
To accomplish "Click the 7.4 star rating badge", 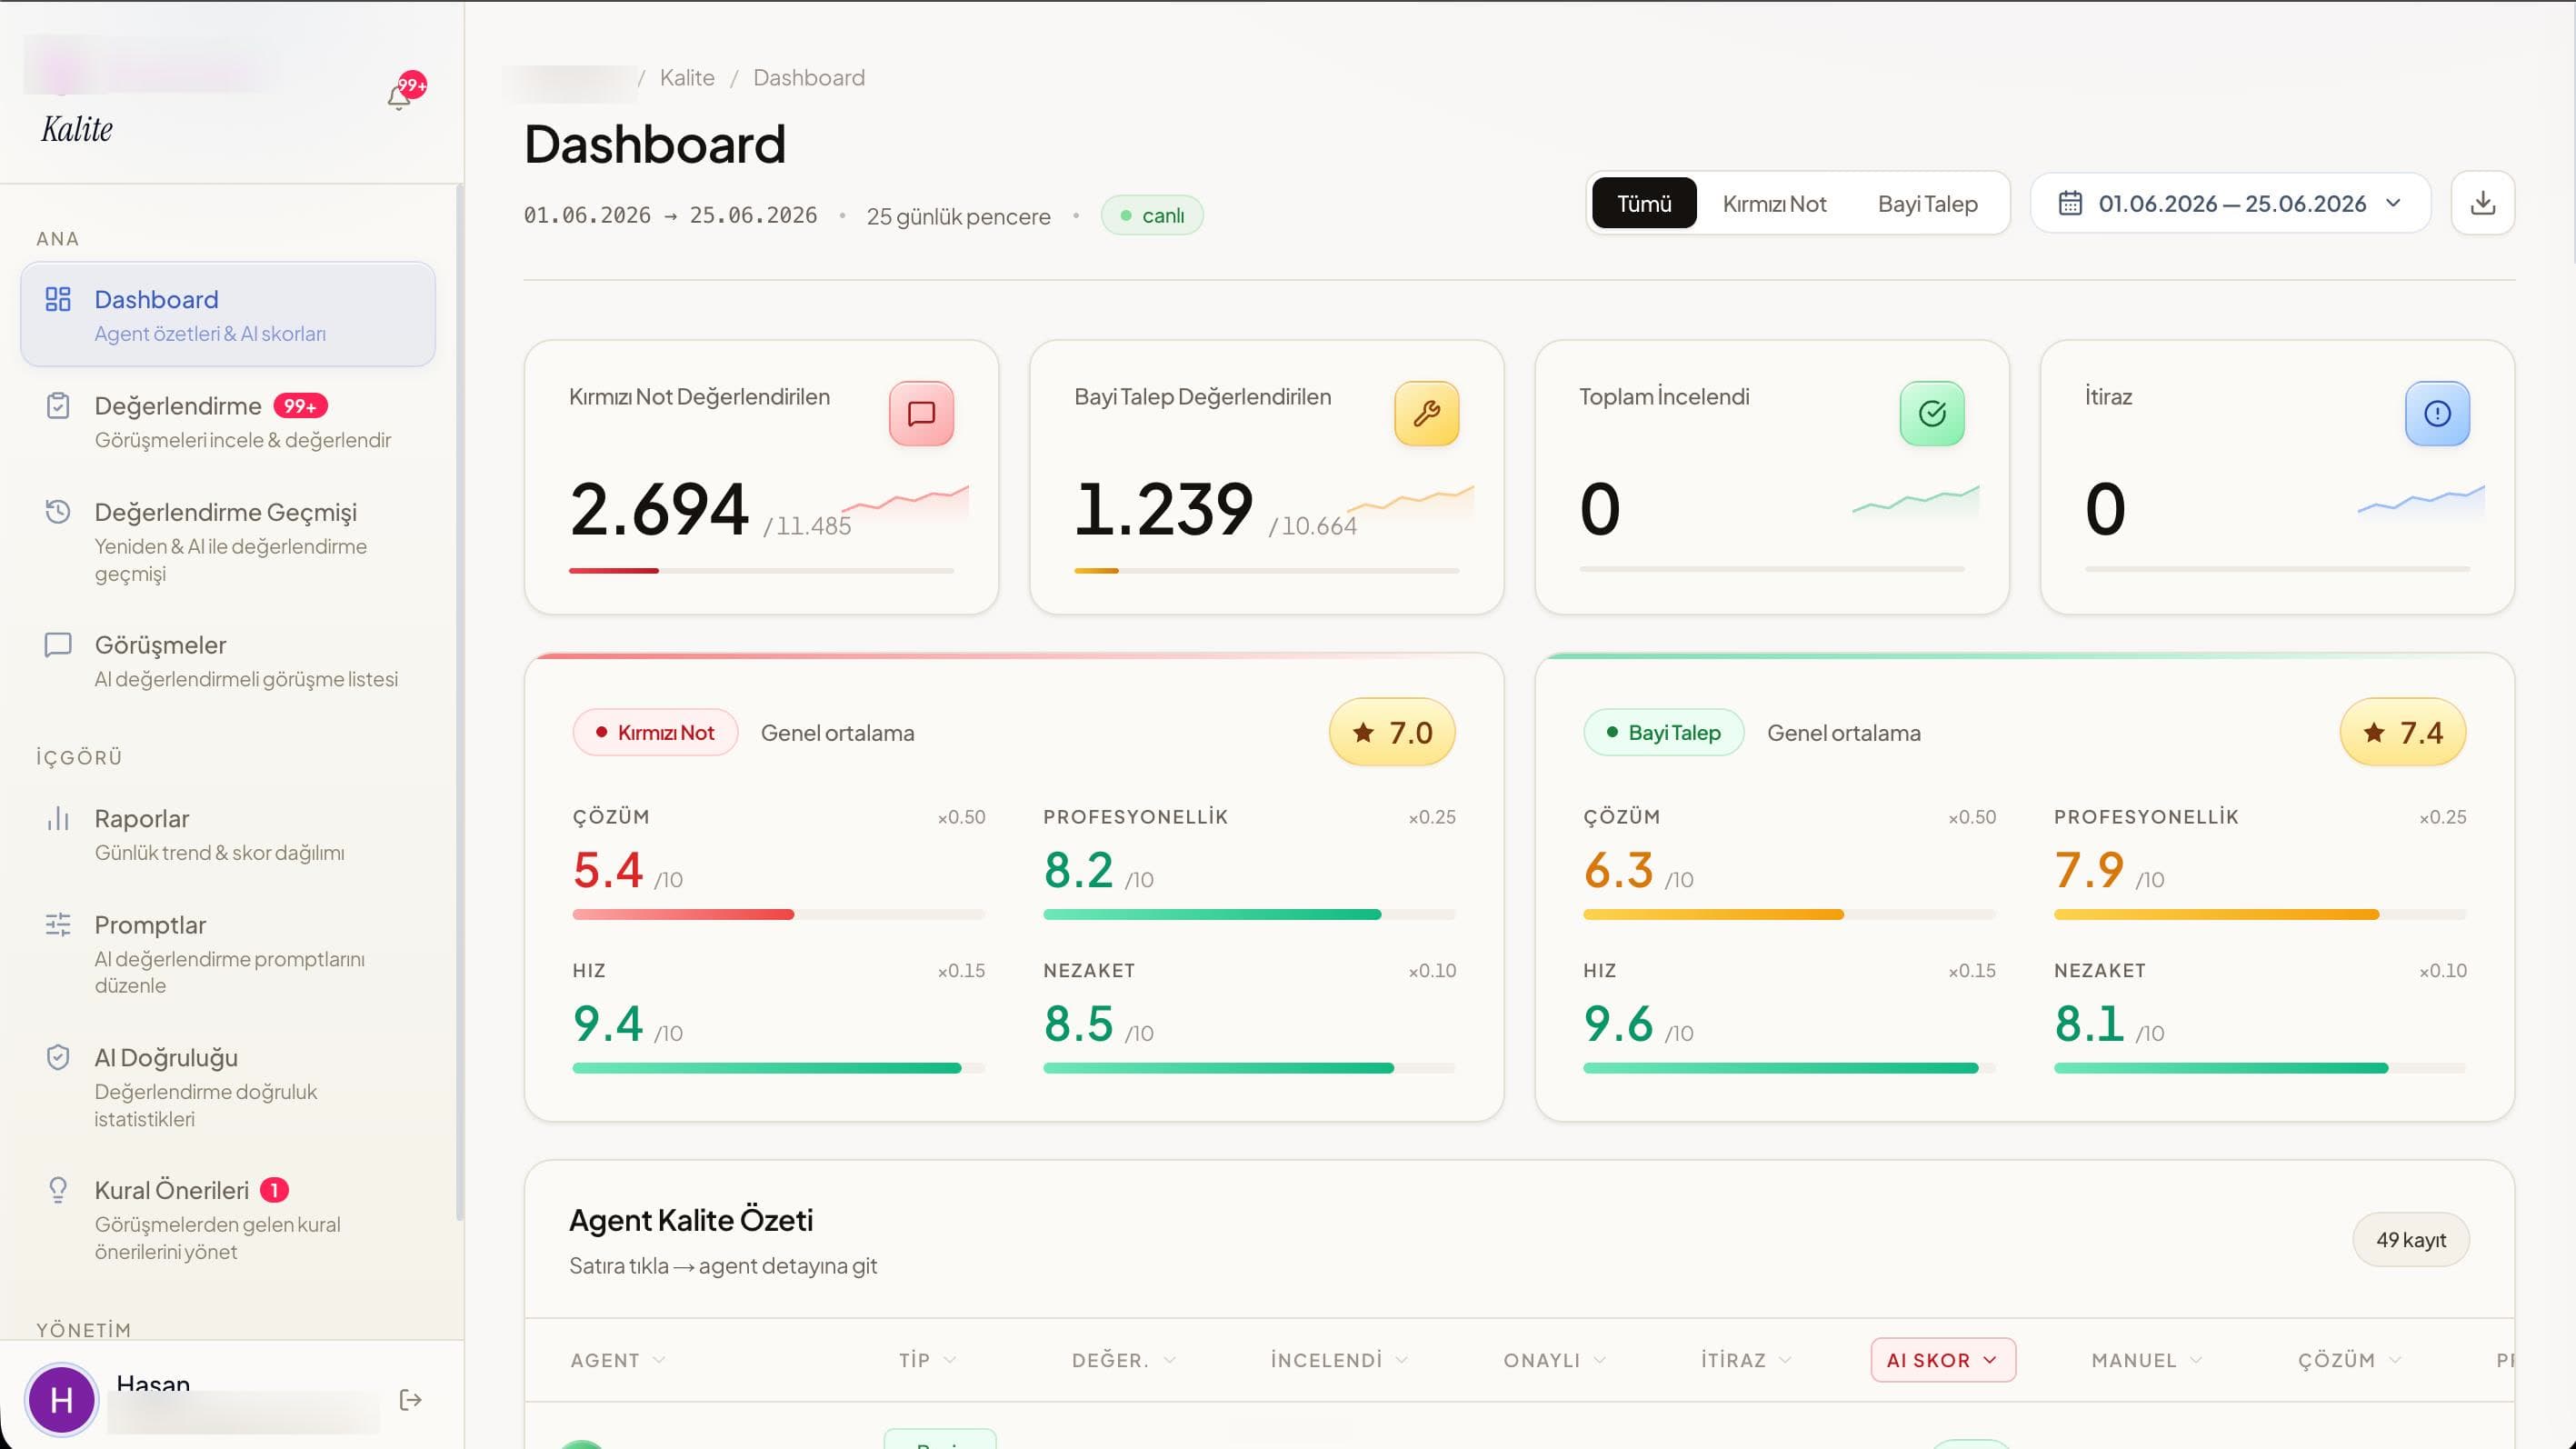I will [x=2403, y=733].
